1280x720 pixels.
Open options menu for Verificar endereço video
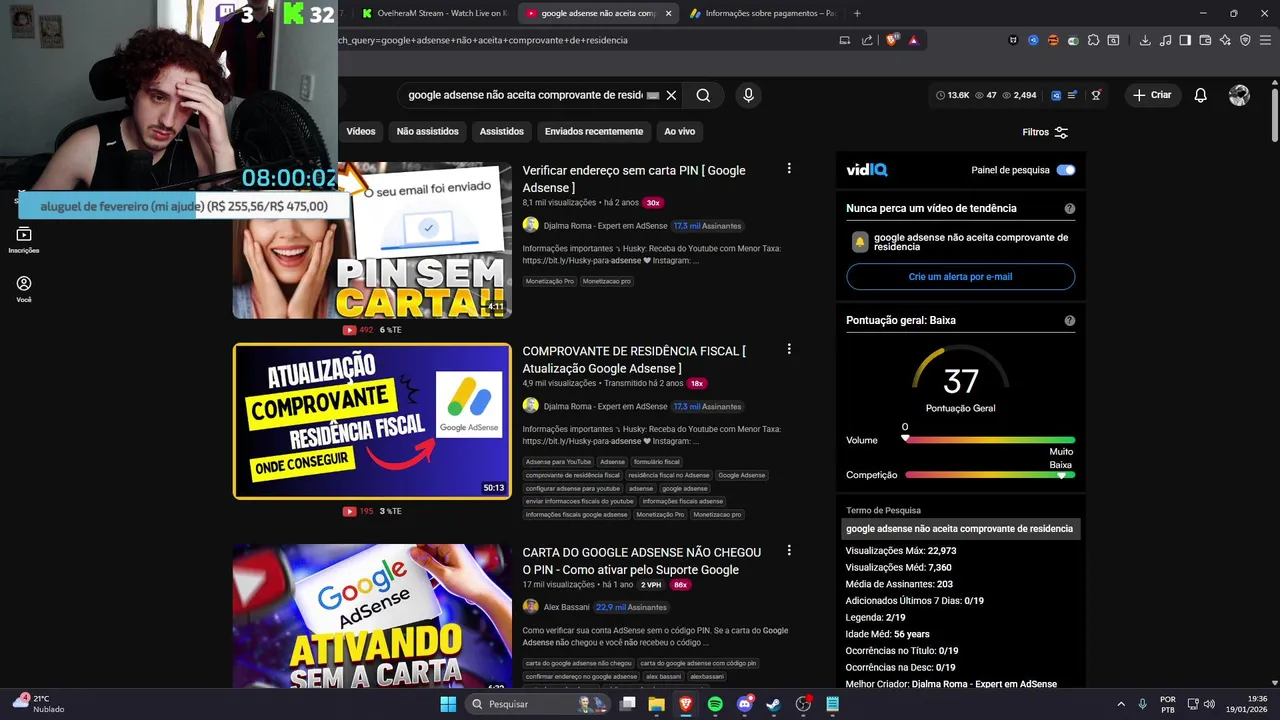click(789, 169)
